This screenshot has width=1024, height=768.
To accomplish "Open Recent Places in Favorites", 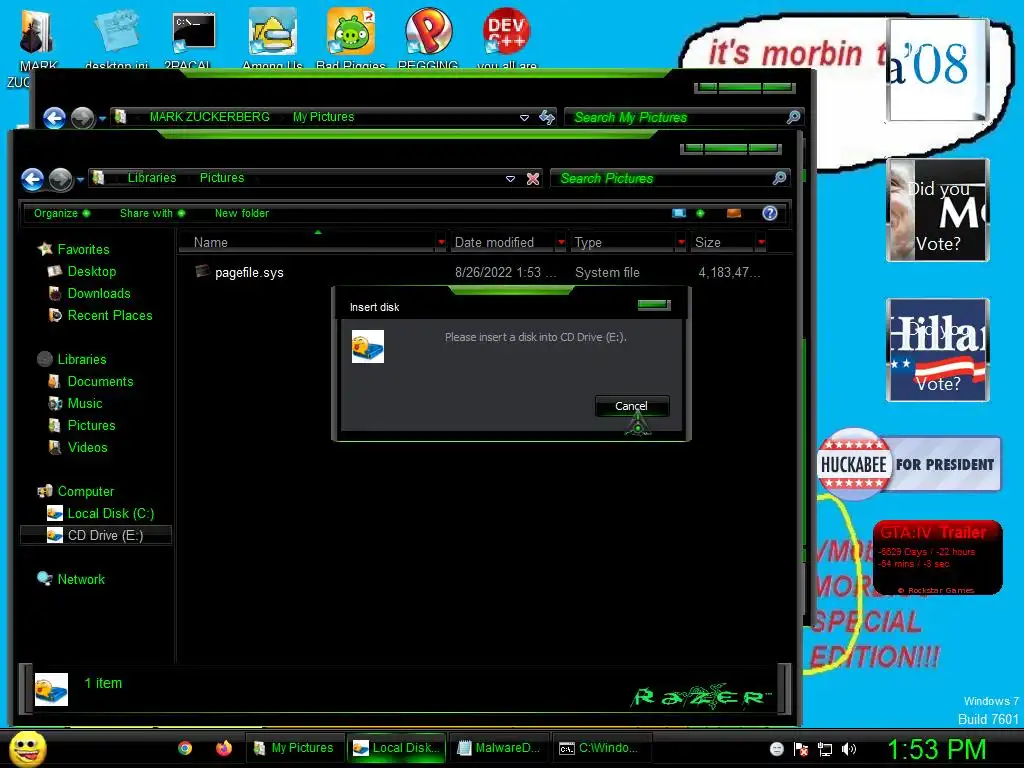I will [x=110, y=315].
